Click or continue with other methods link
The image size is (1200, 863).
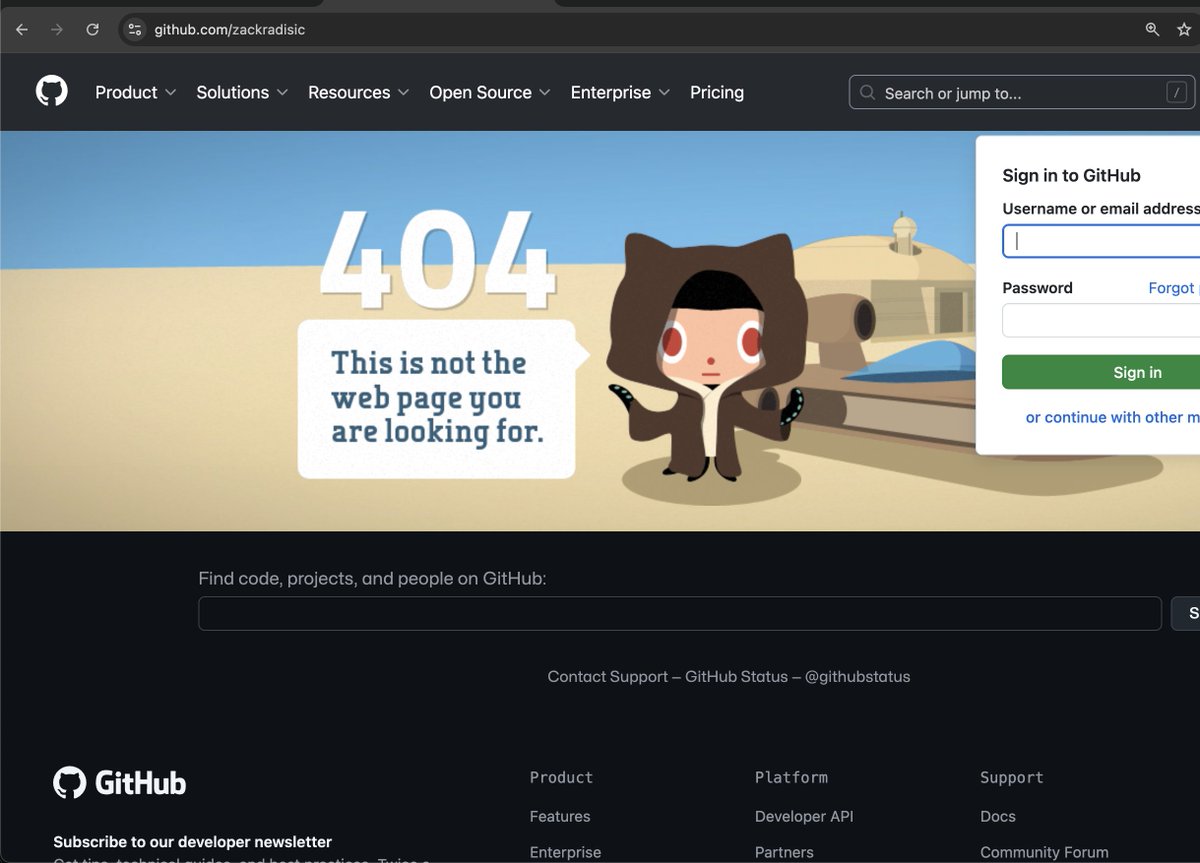[x=1113, y=417]
